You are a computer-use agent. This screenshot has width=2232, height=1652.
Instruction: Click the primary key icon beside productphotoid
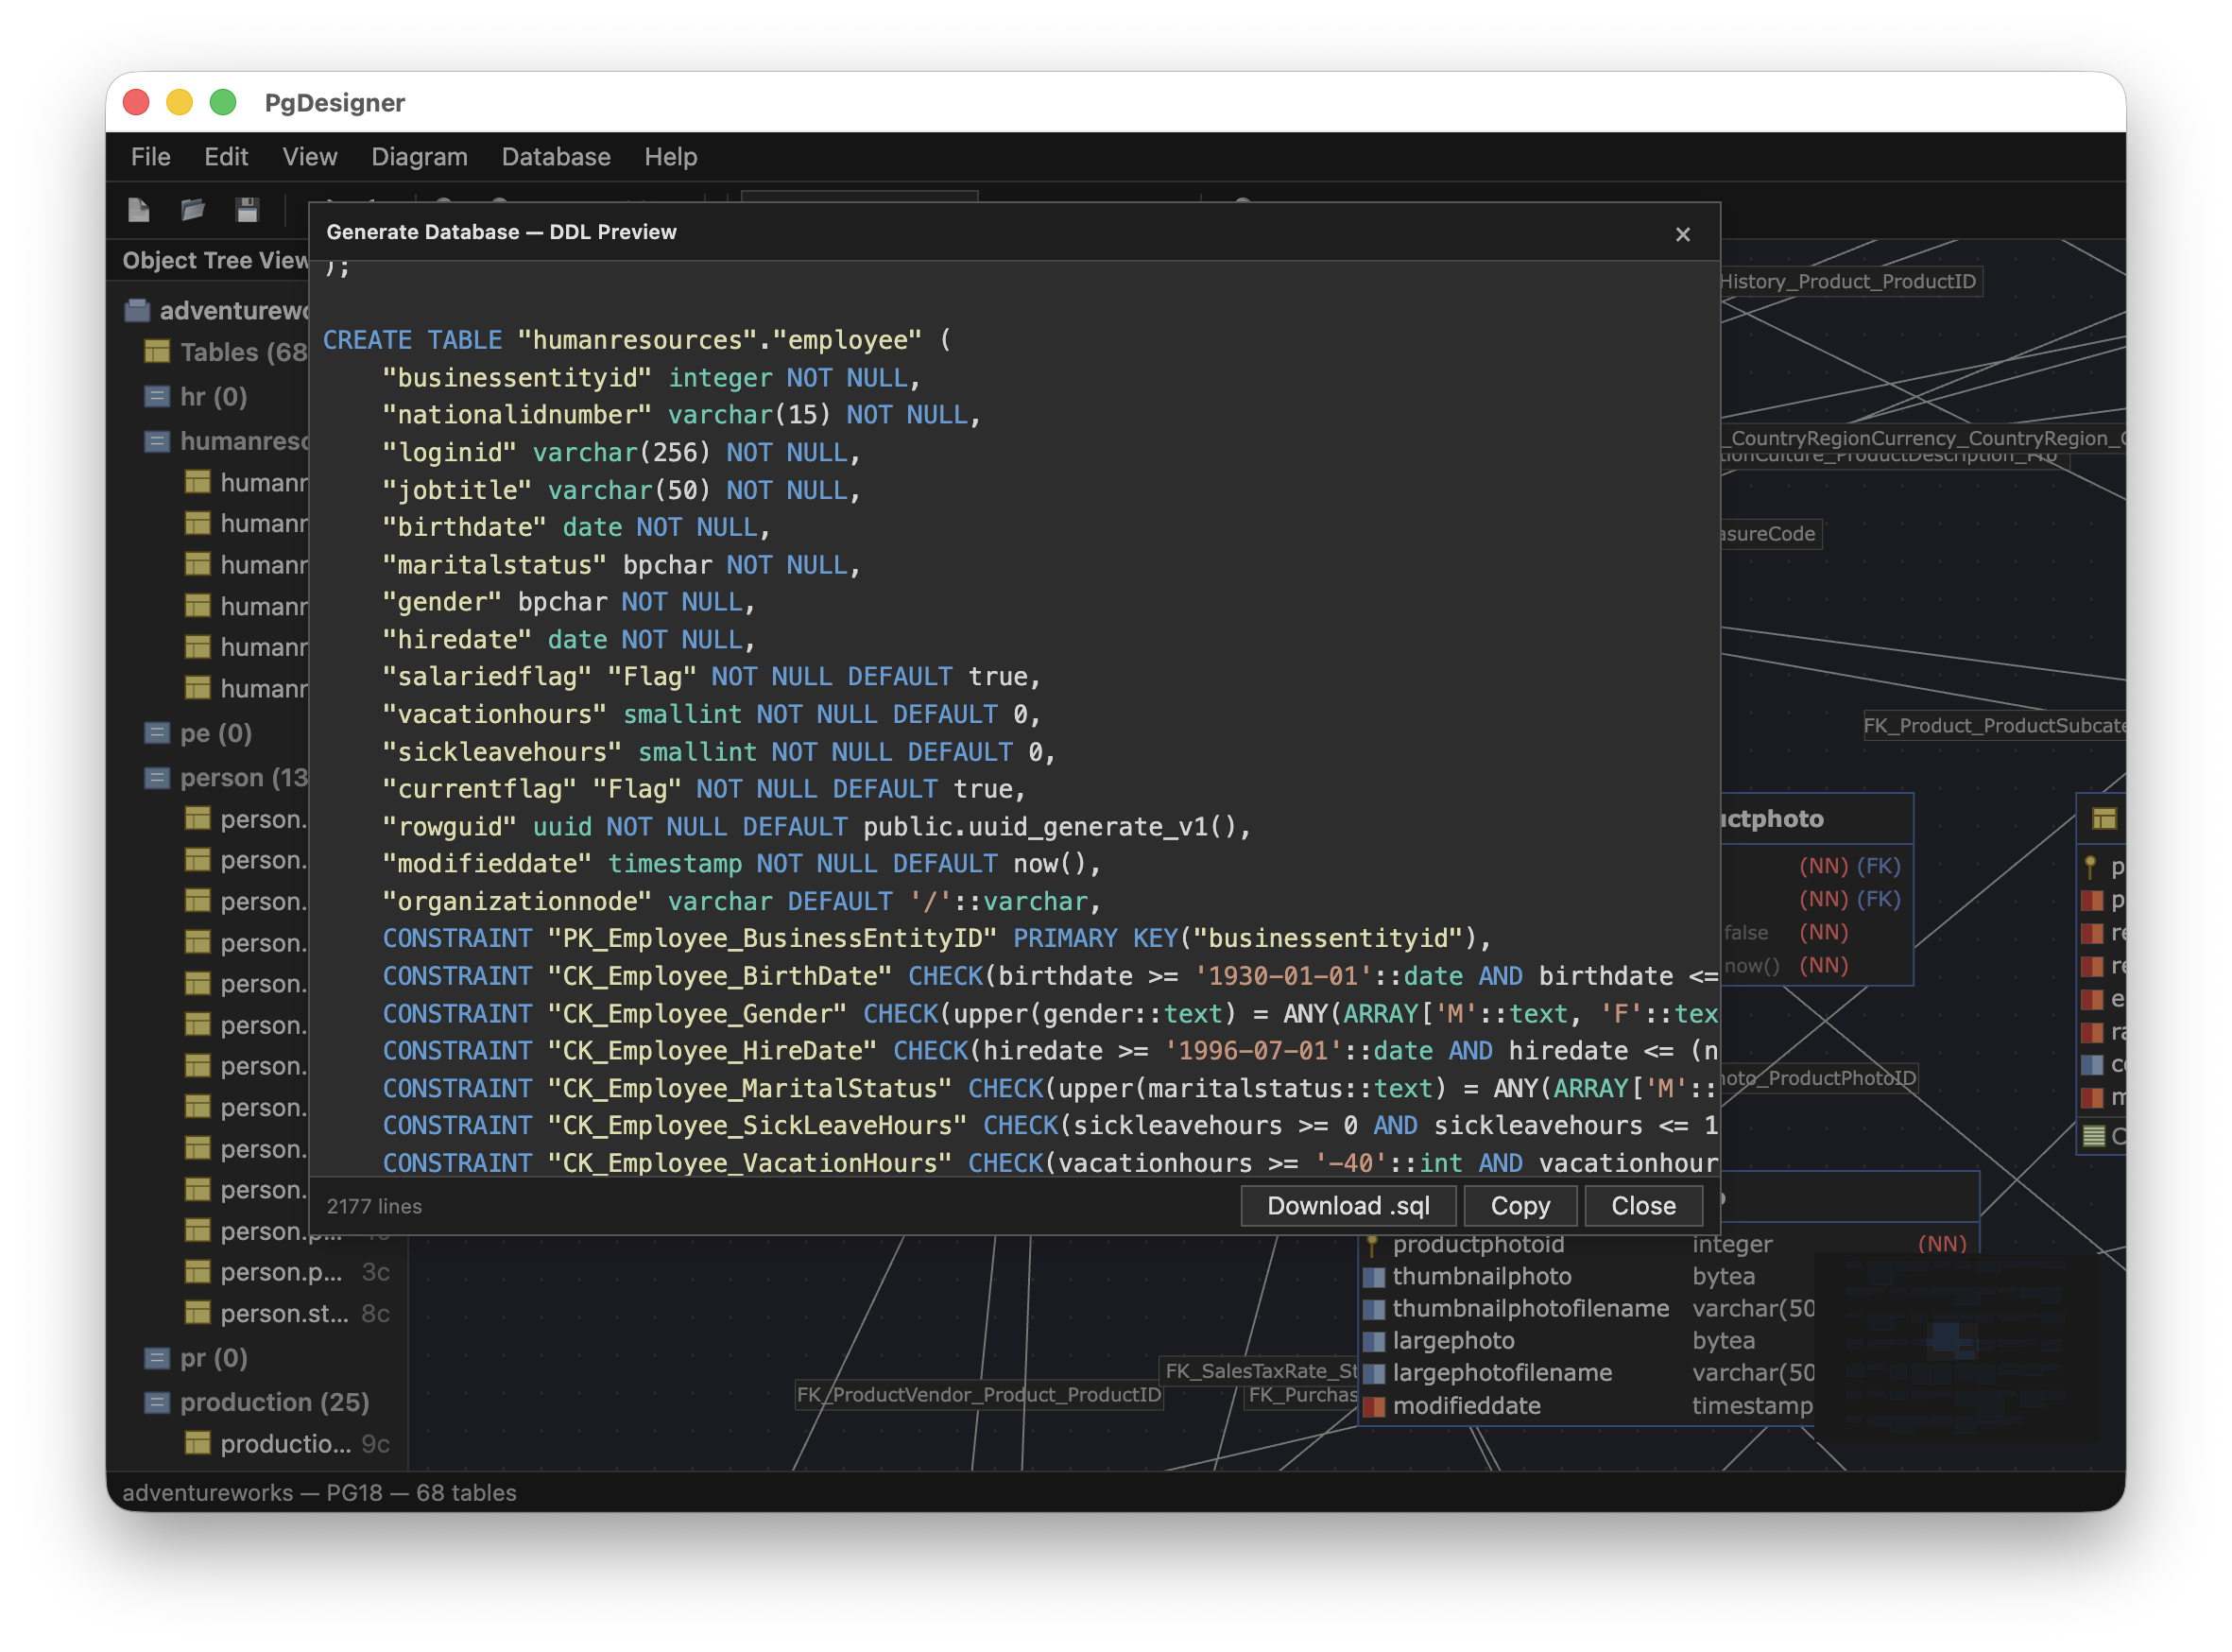tap(1371, 1244)
